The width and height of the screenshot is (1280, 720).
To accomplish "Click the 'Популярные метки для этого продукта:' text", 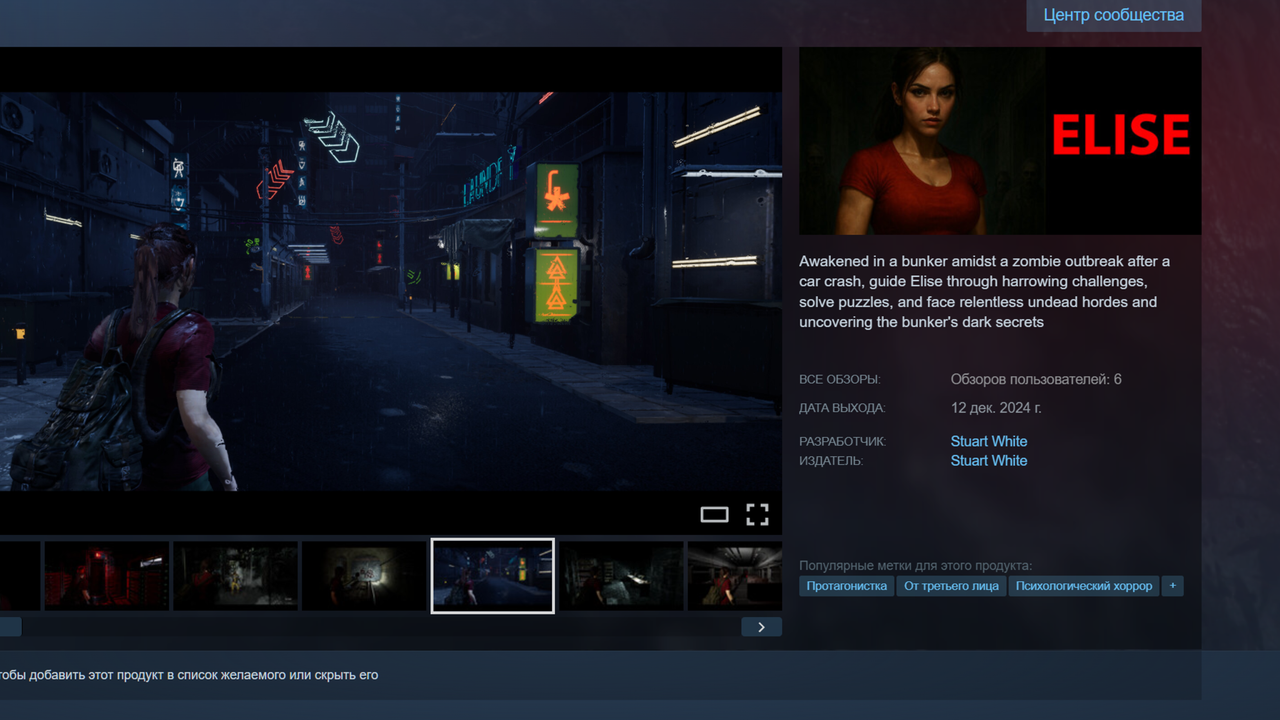I will click(x=915, y=565).
